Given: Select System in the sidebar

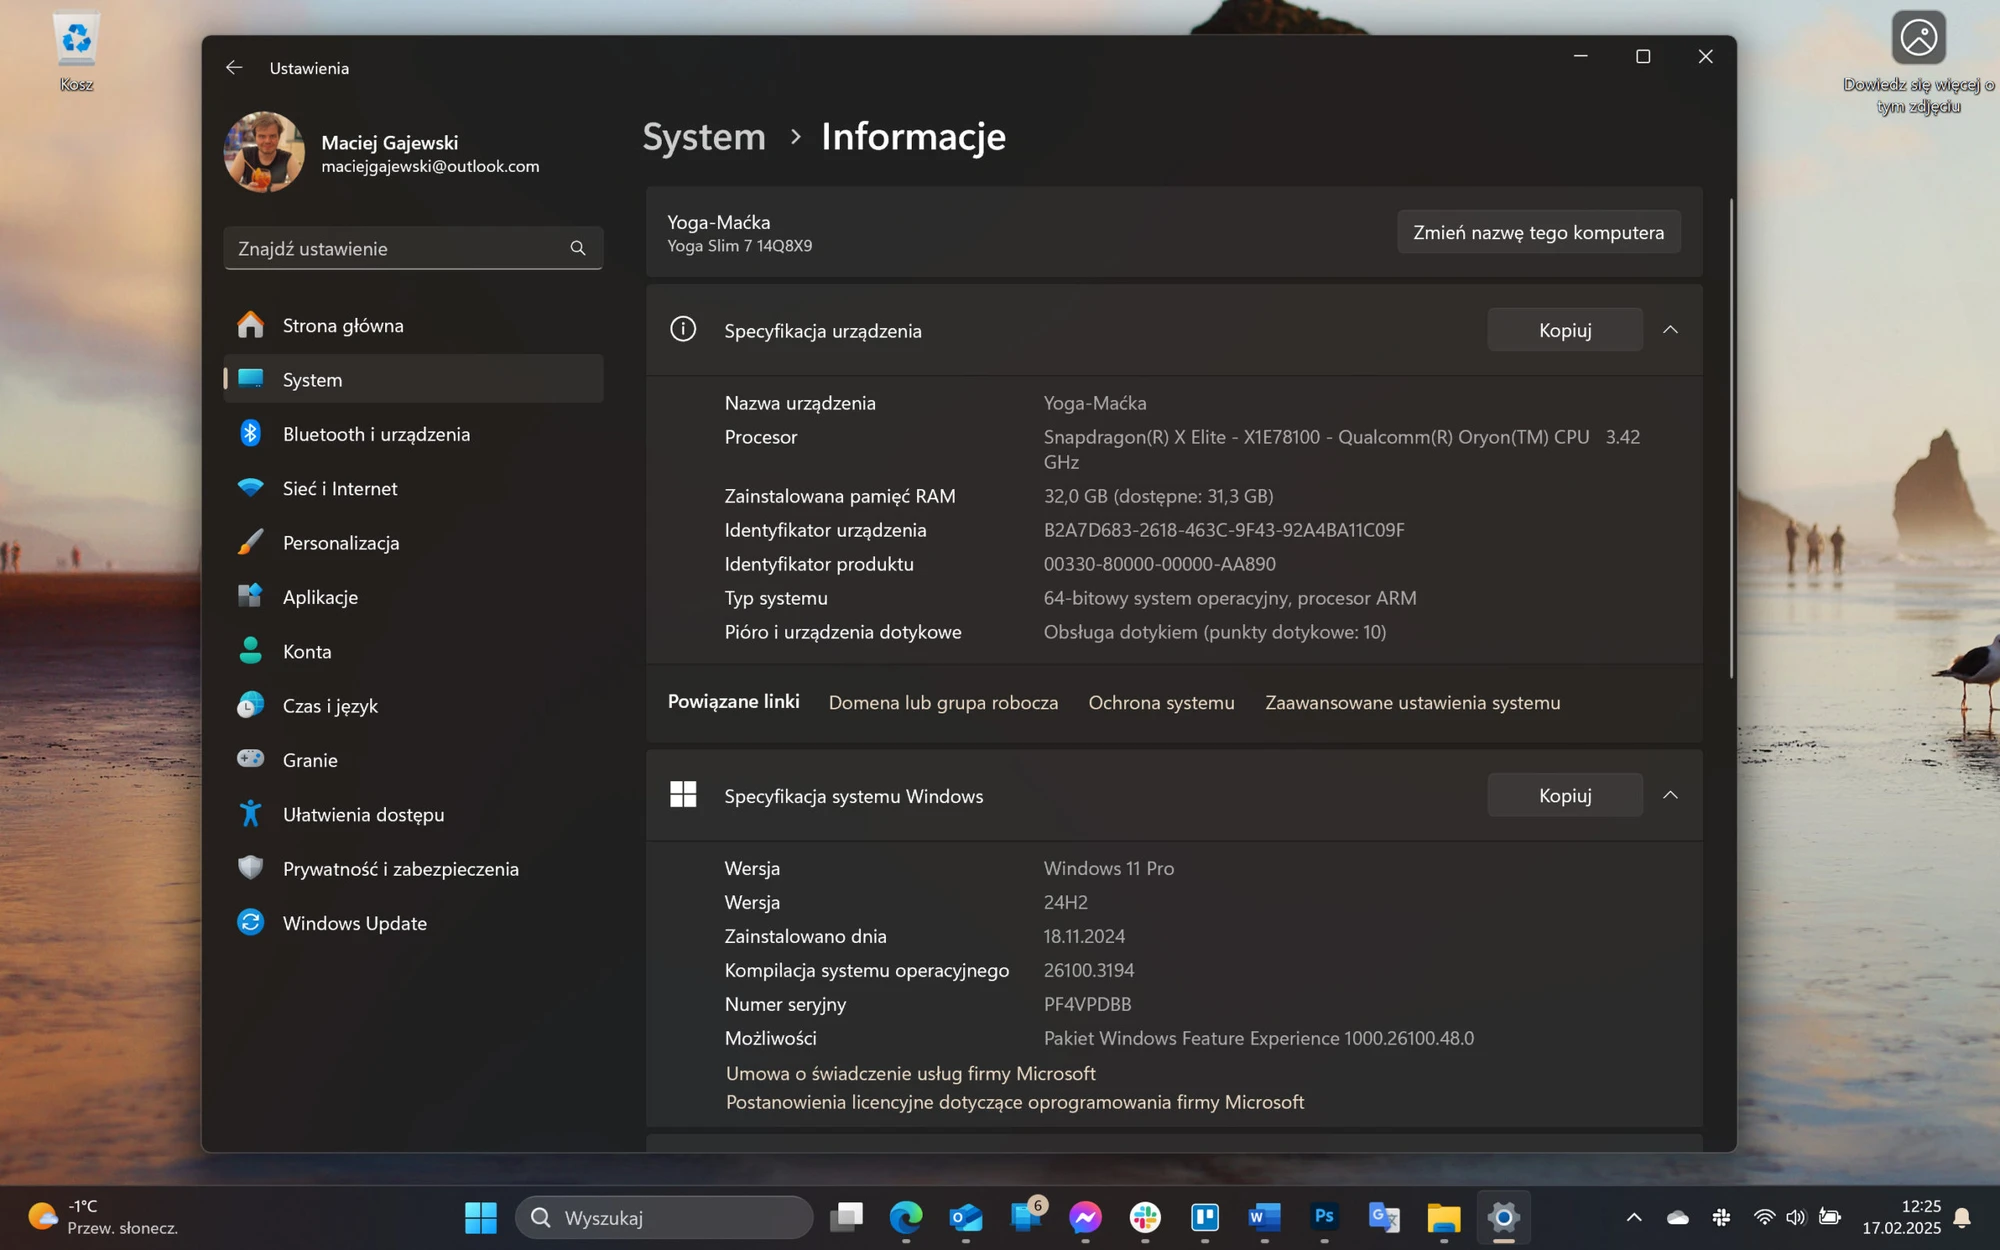Looking at the screenshot, I should [413, 379].
